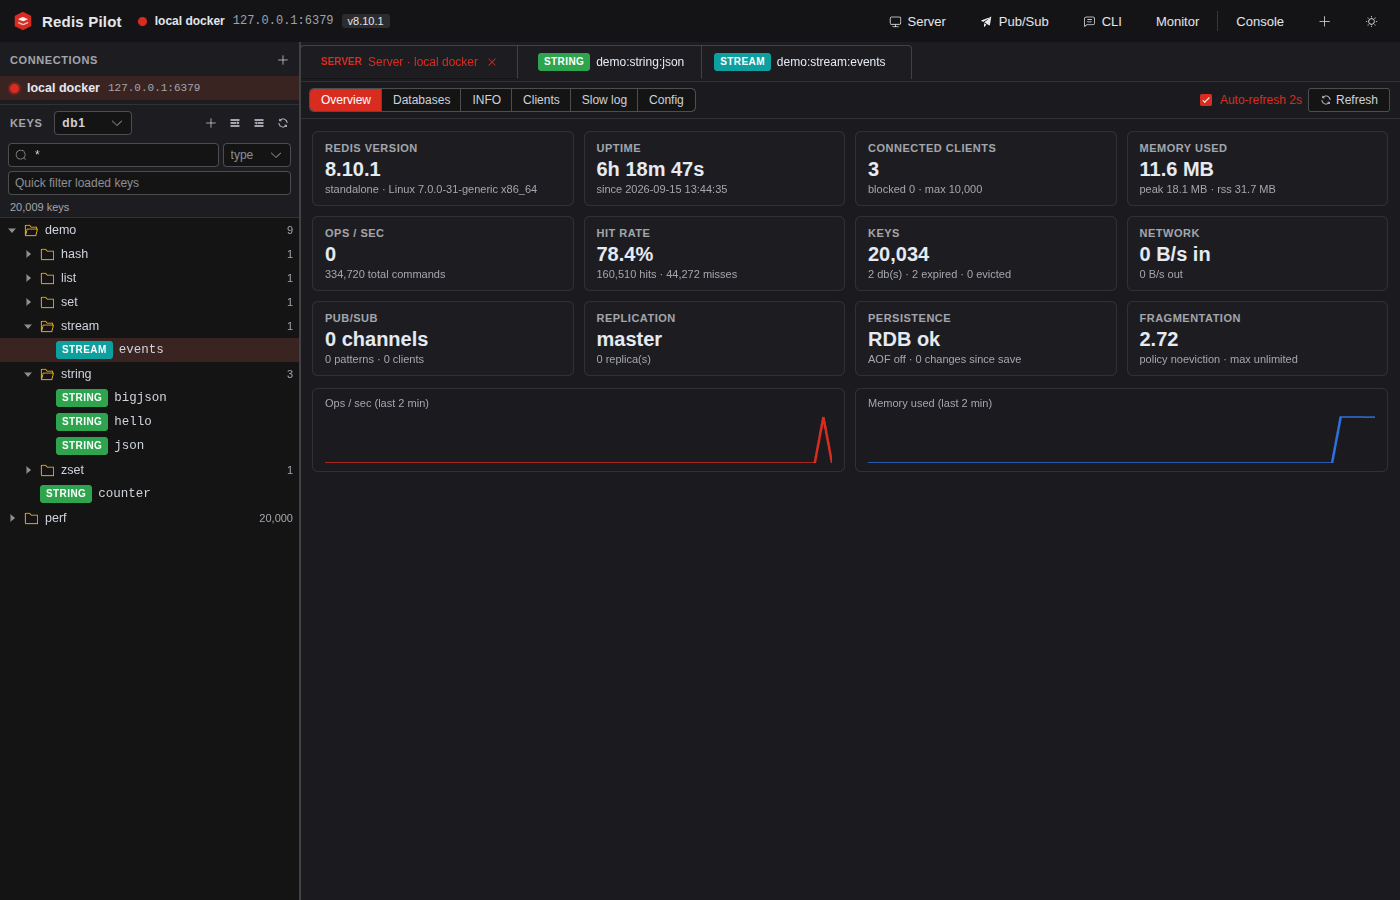The width and height of the screenshot is (1400, 900).
Task: Click the plus icon in top navigation
Action: click(x=1324, y=21)
